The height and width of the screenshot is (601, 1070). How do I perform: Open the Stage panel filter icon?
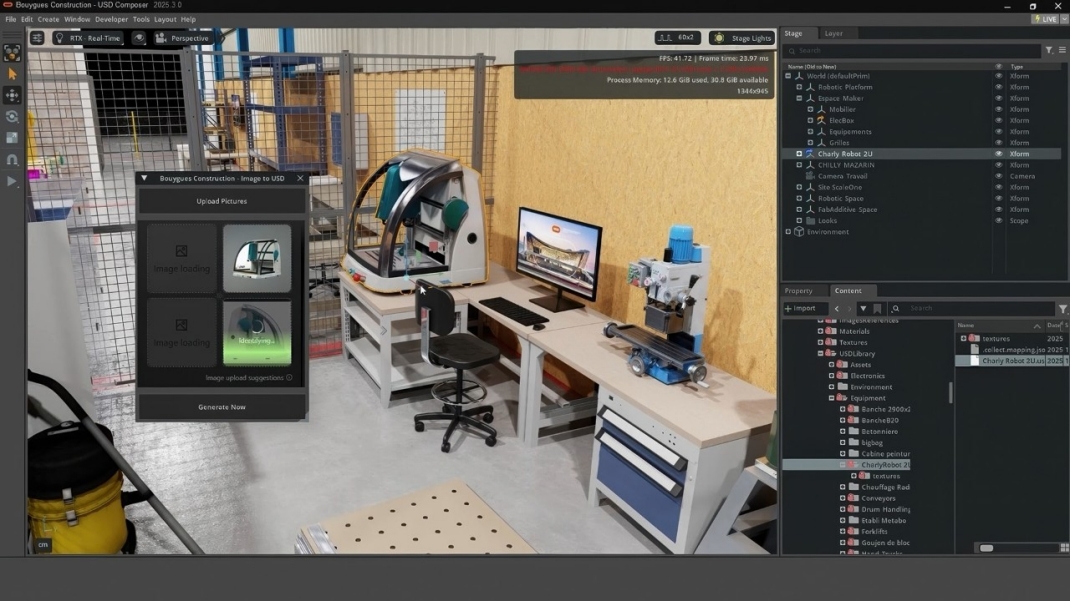click(1049, 50)
